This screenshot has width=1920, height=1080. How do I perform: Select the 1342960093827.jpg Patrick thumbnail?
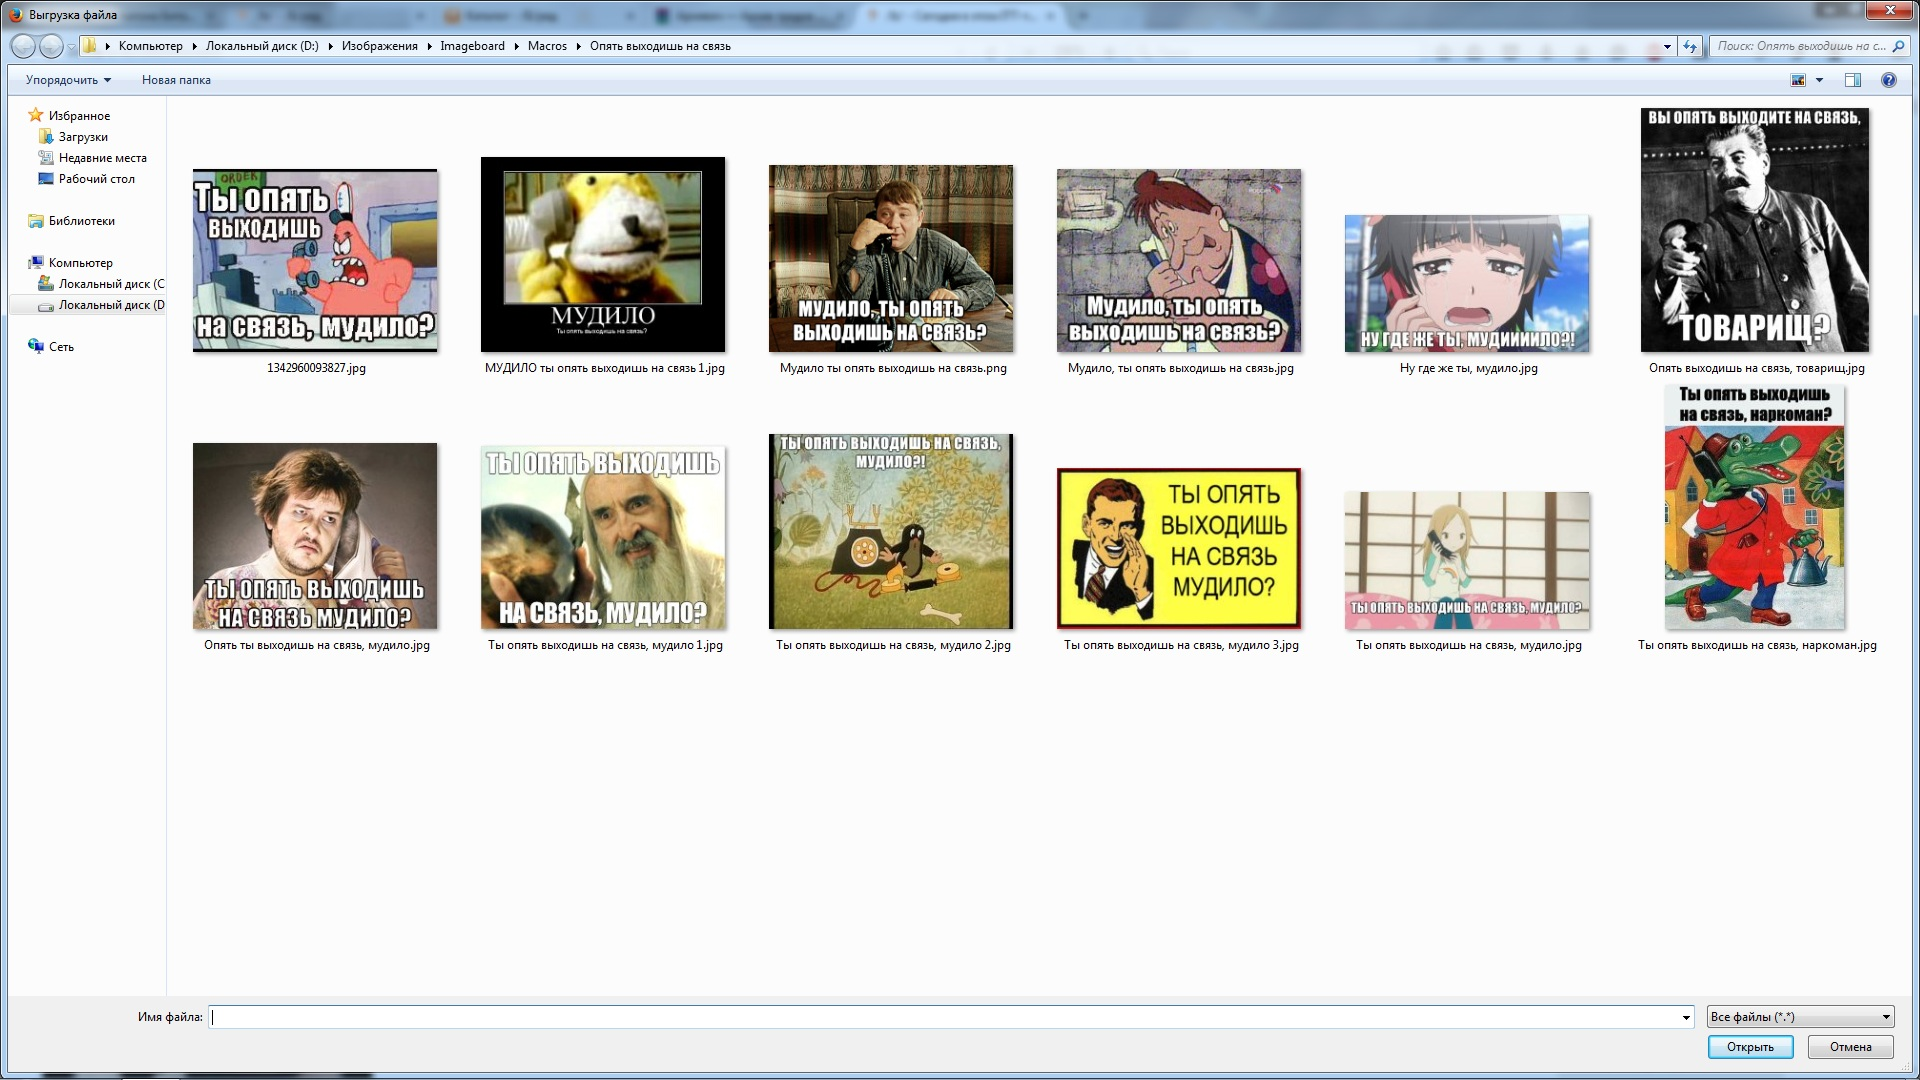pyautogui.click(x=315, y=260)
